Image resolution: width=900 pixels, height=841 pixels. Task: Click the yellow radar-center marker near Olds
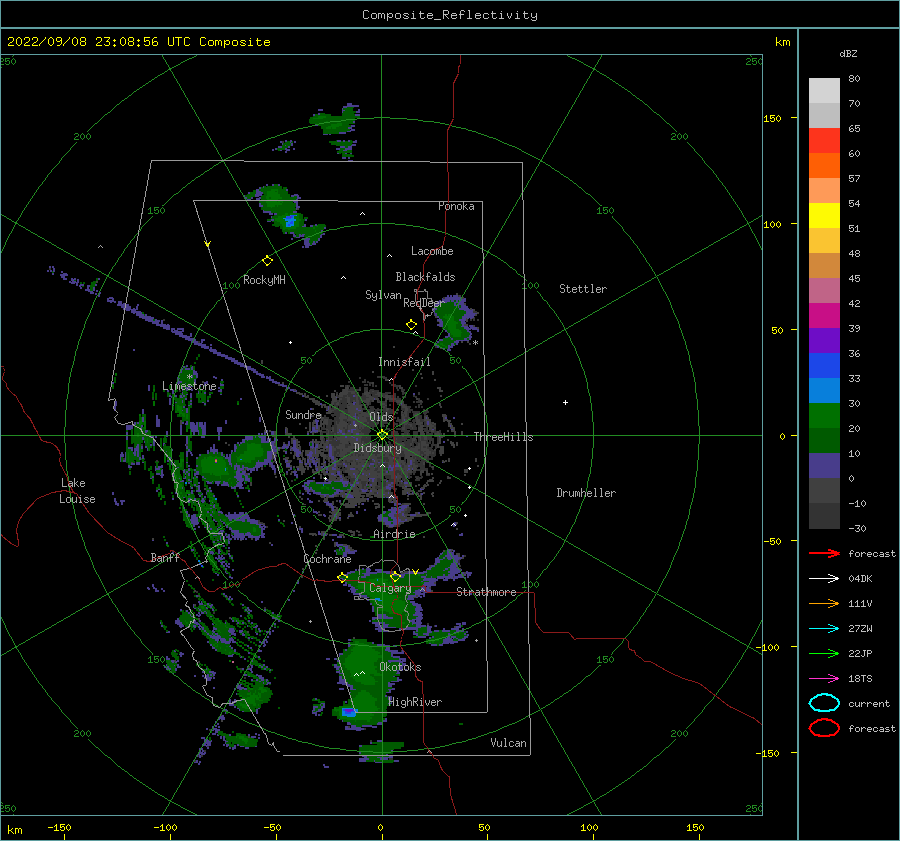[382, 435]
